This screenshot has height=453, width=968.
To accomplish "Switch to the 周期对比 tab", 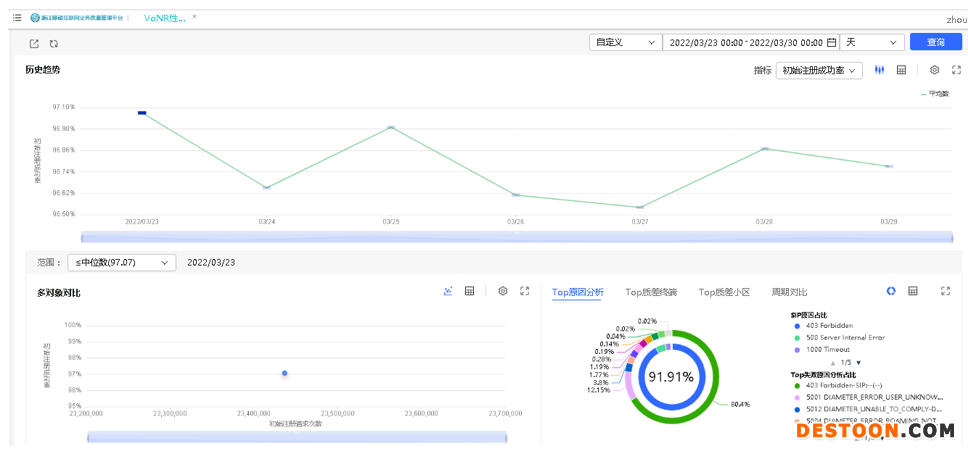I will [x=787, y=292].
